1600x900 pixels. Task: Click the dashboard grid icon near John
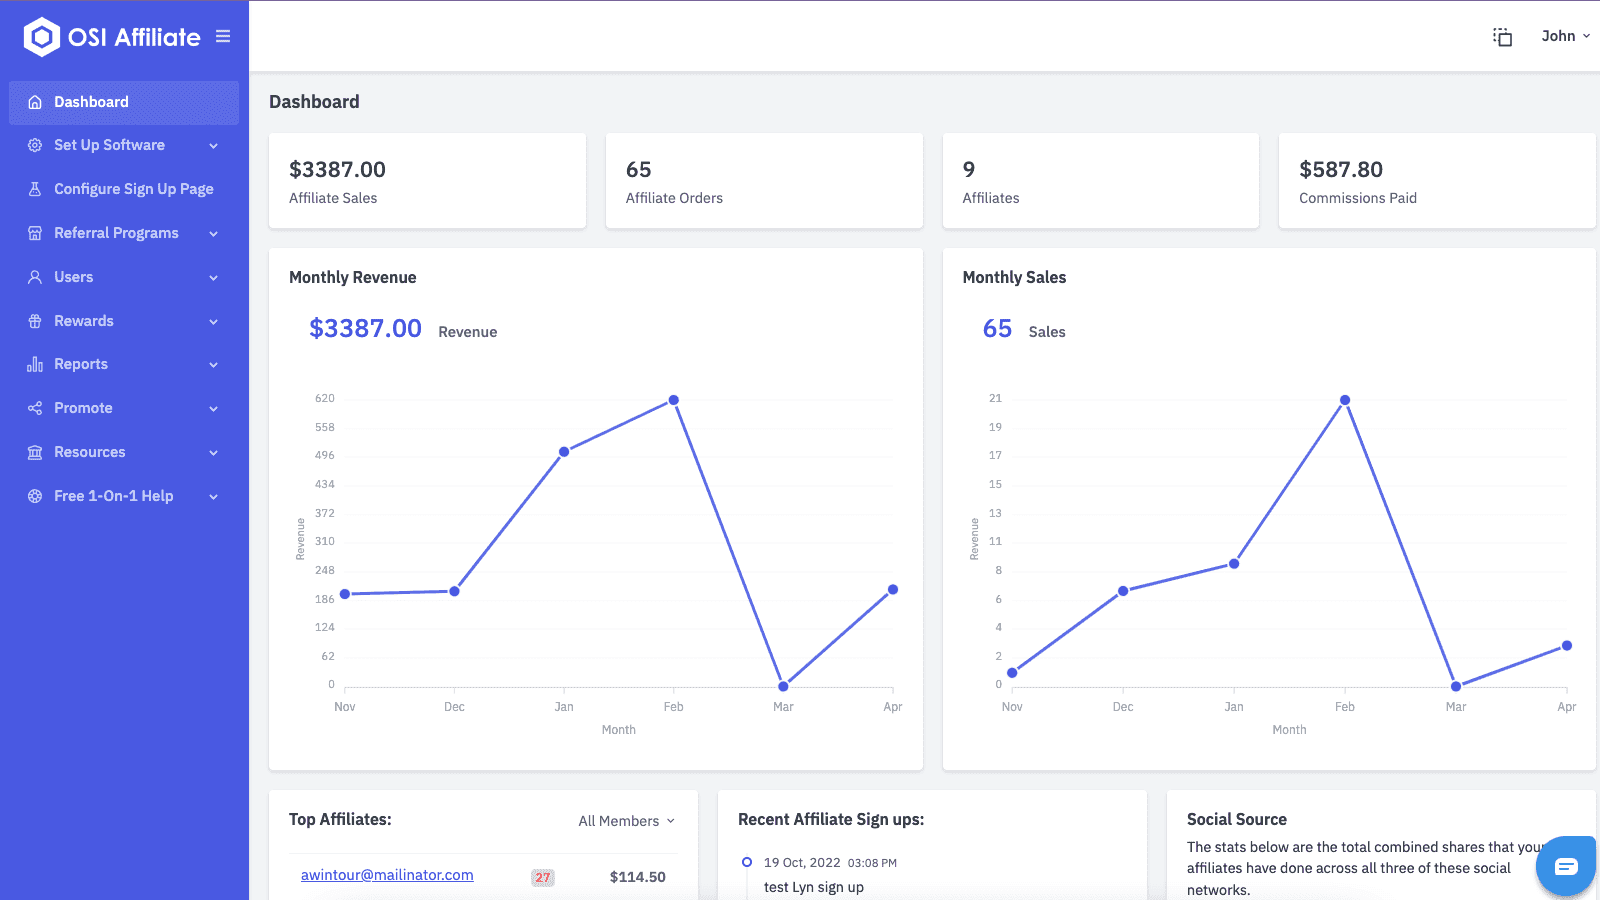click(x=1502, y=35)
